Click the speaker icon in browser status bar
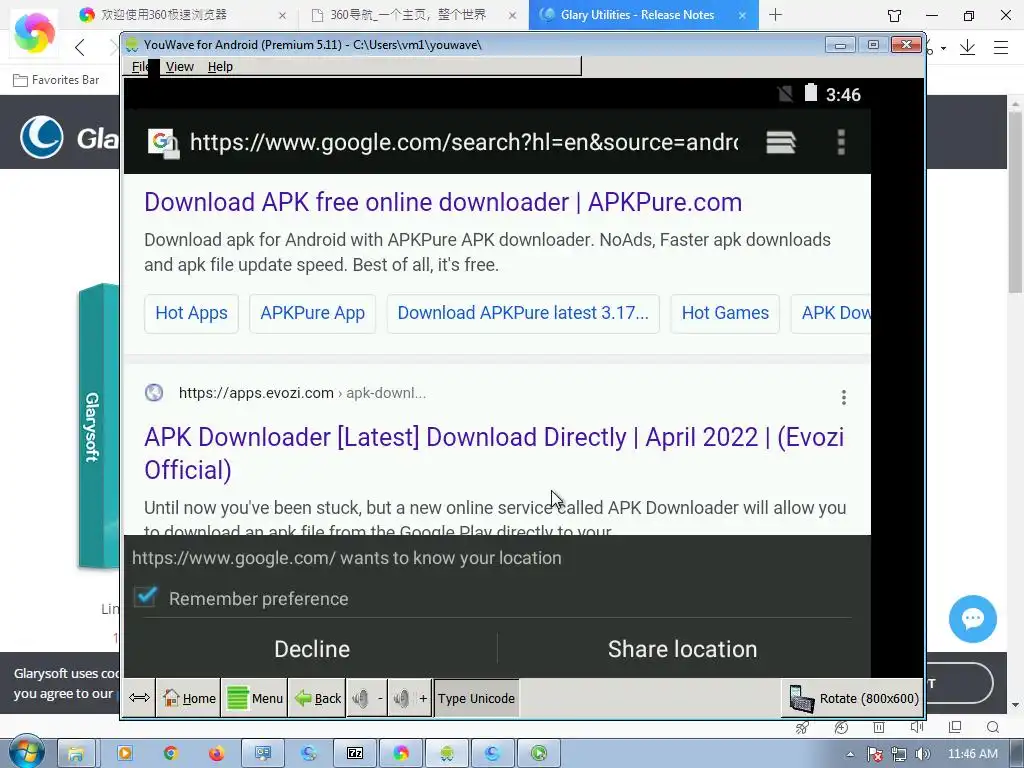This screenshot has height=768, width=1024. click(917, 727)
